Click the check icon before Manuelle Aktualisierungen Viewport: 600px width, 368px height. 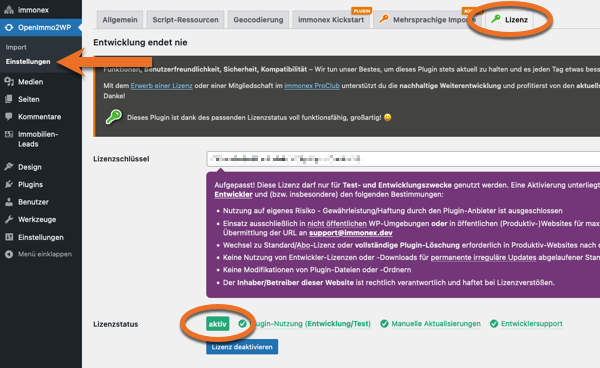(x=384, y=324)
